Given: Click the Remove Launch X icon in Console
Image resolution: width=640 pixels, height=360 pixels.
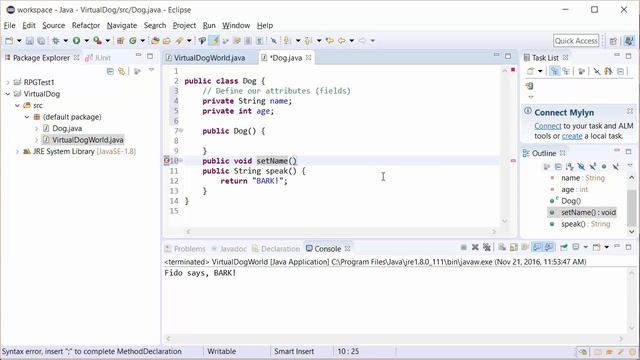Looking at the screenshot, I should 475,247.
